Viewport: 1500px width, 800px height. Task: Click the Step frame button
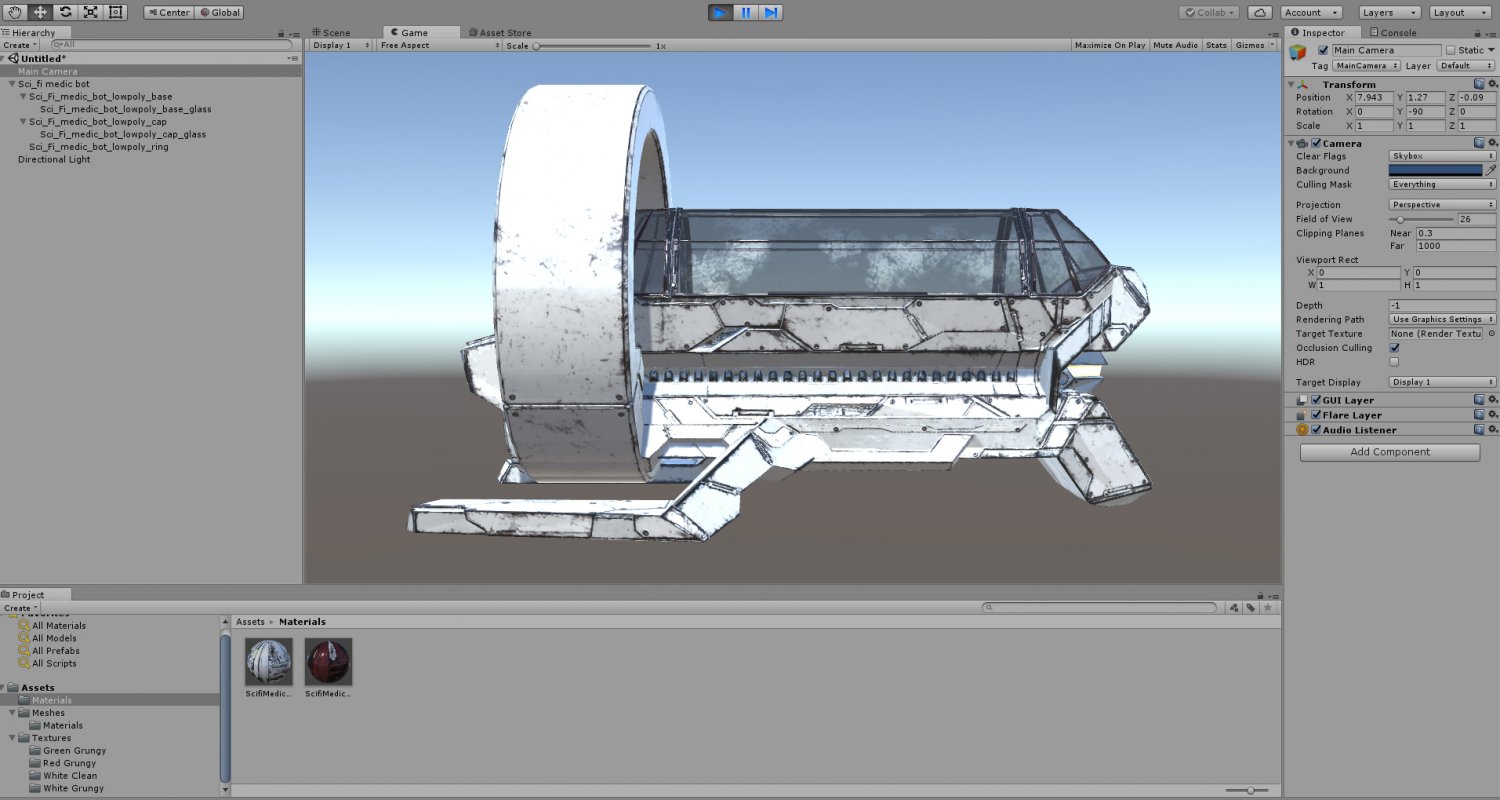tap(770, 12)
